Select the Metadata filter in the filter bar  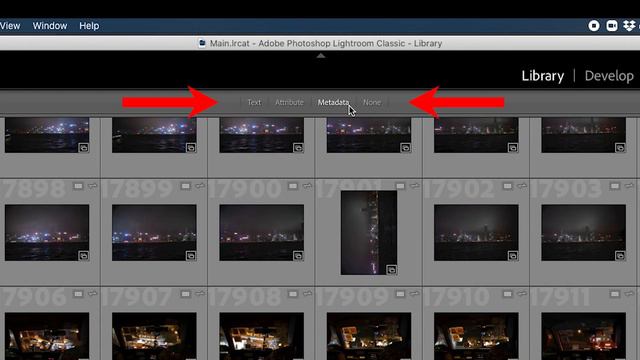333,102
